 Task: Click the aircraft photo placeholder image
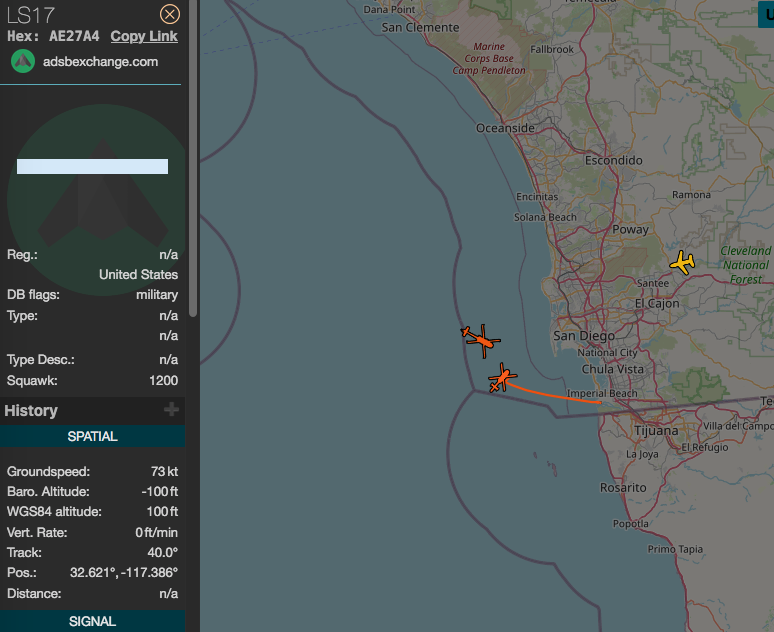click(x=96, y=199)
